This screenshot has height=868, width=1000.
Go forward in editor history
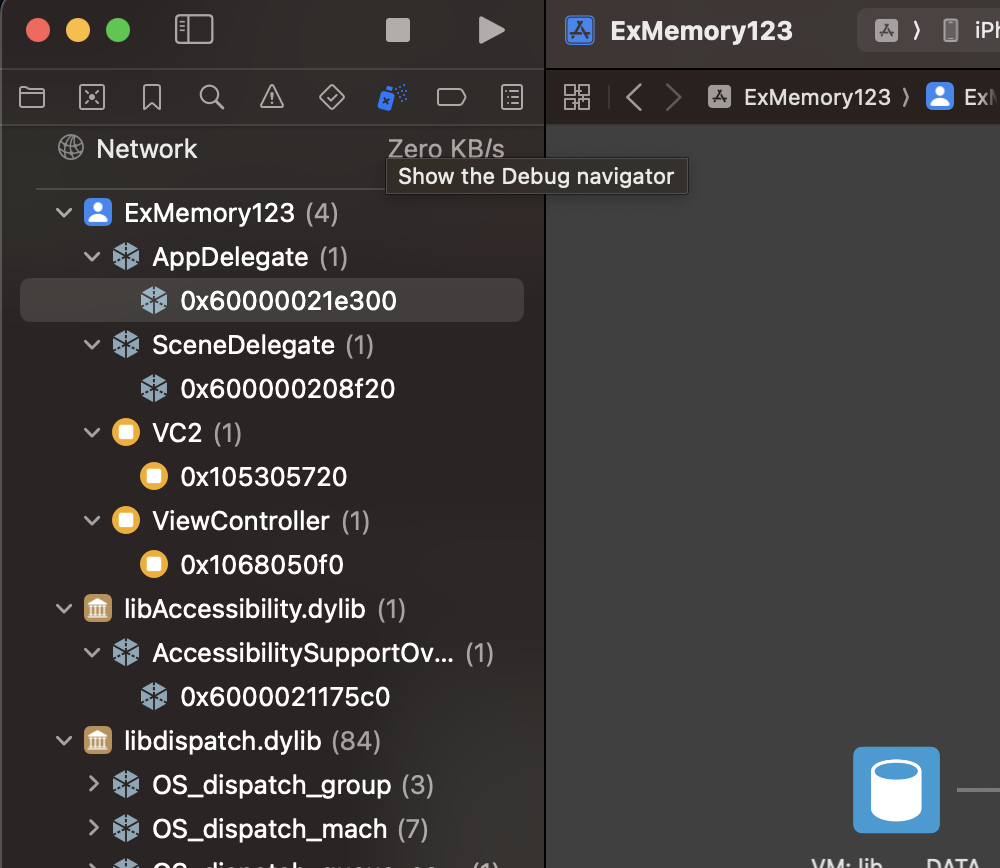coord(673,98)
